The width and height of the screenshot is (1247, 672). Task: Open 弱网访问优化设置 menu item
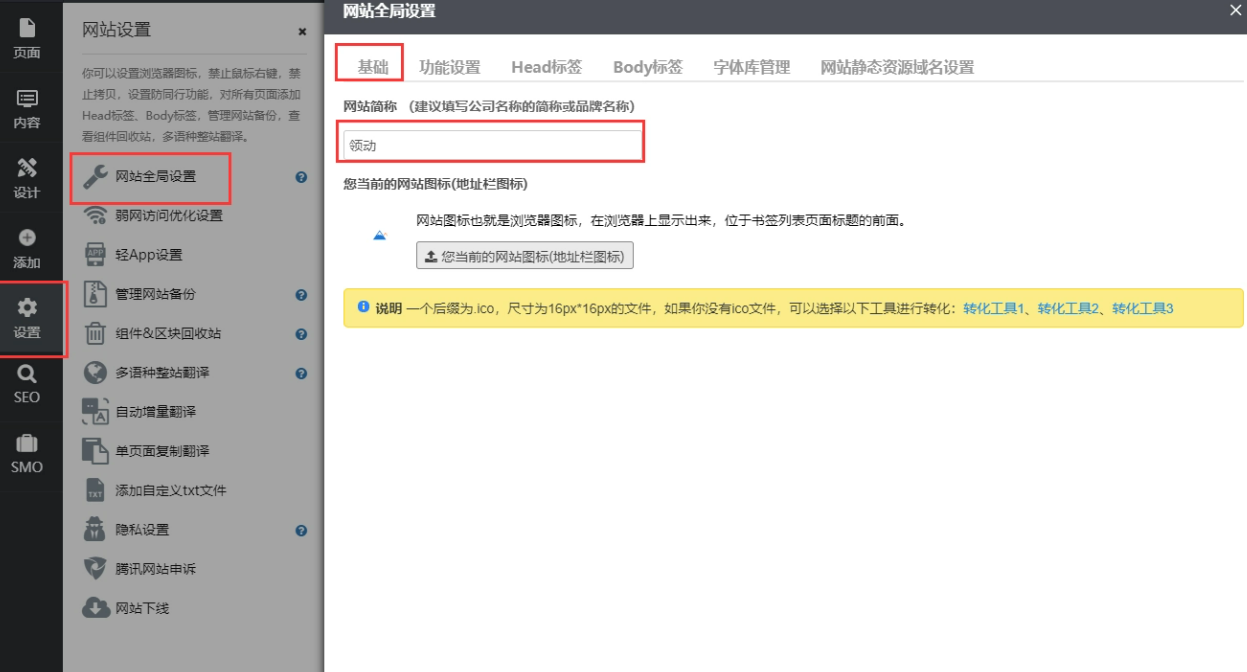[168, 215]
